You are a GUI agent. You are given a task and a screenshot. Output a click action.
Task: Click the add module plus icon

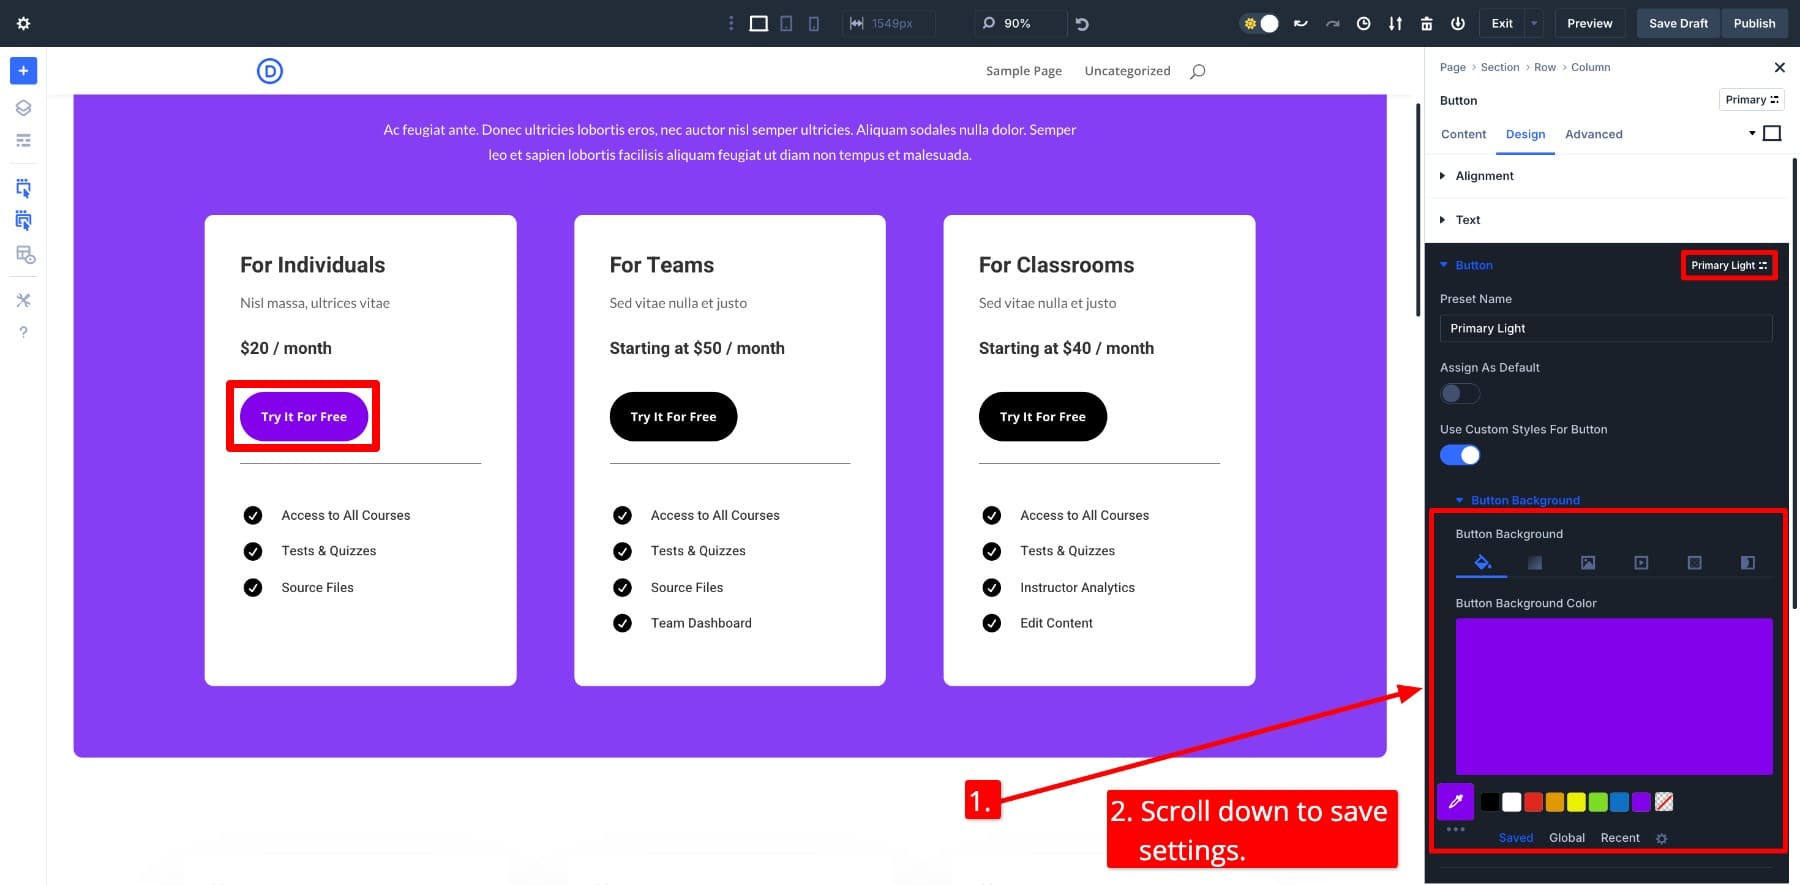[x=23, y=71]
